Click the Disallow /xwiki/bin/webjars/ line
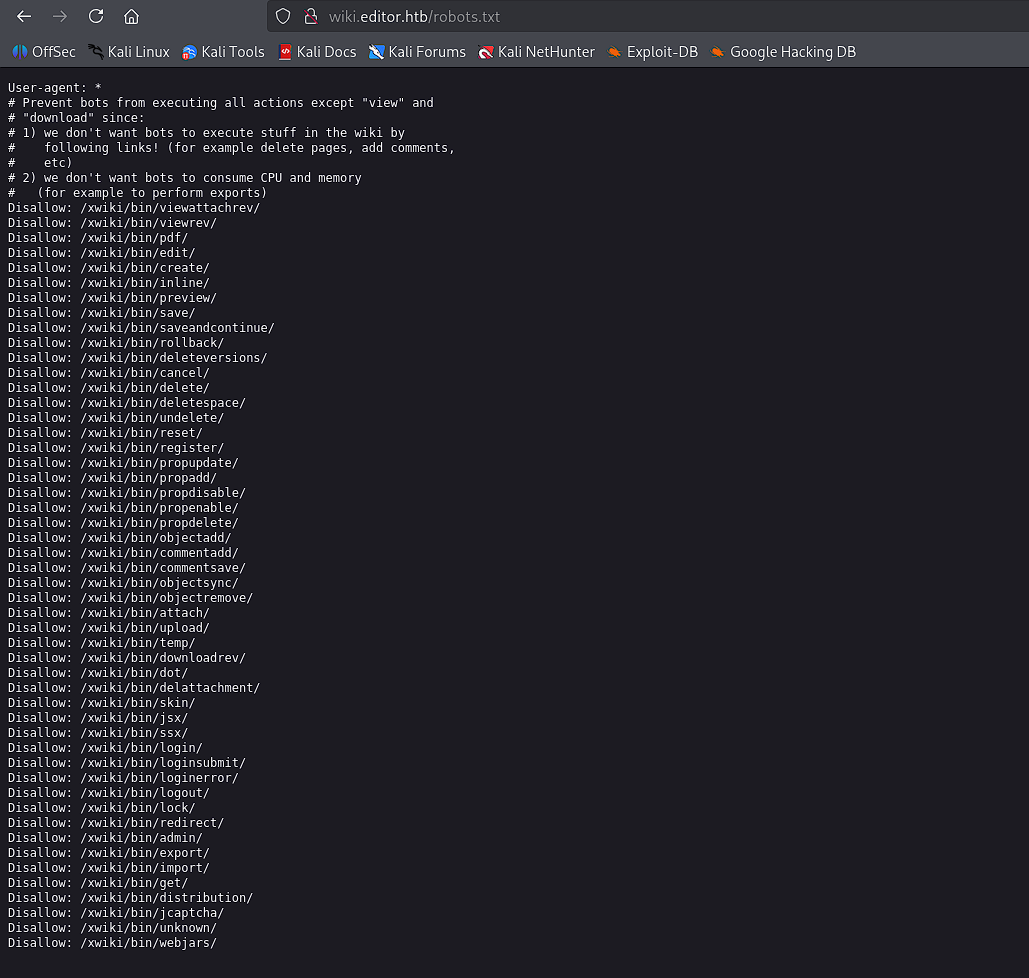 tap(112, 943)
